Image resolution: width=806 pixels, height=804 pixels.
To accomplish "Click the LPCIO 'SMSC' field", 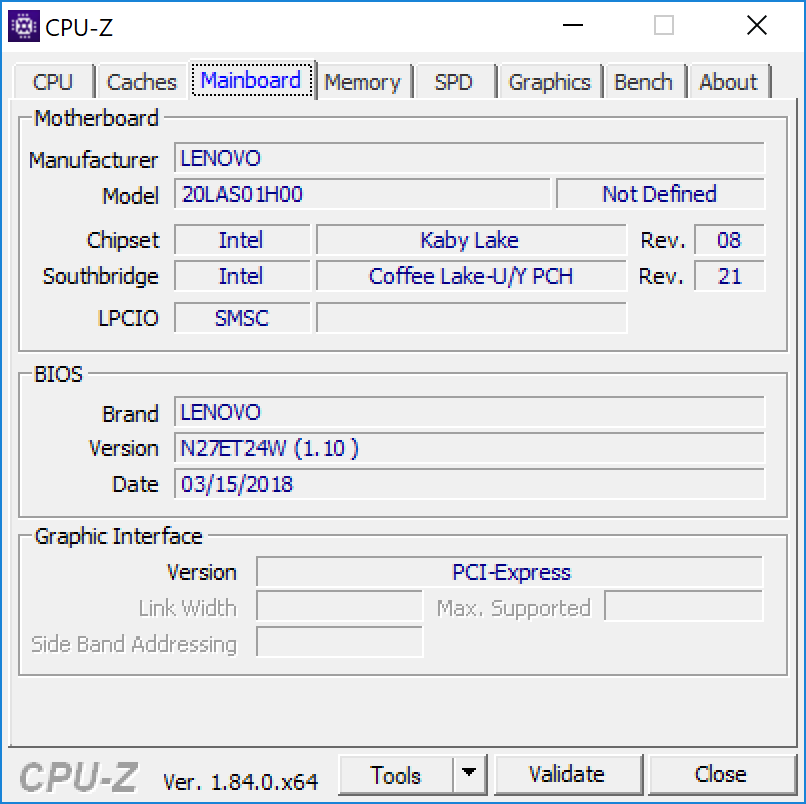I will point(242,318).
